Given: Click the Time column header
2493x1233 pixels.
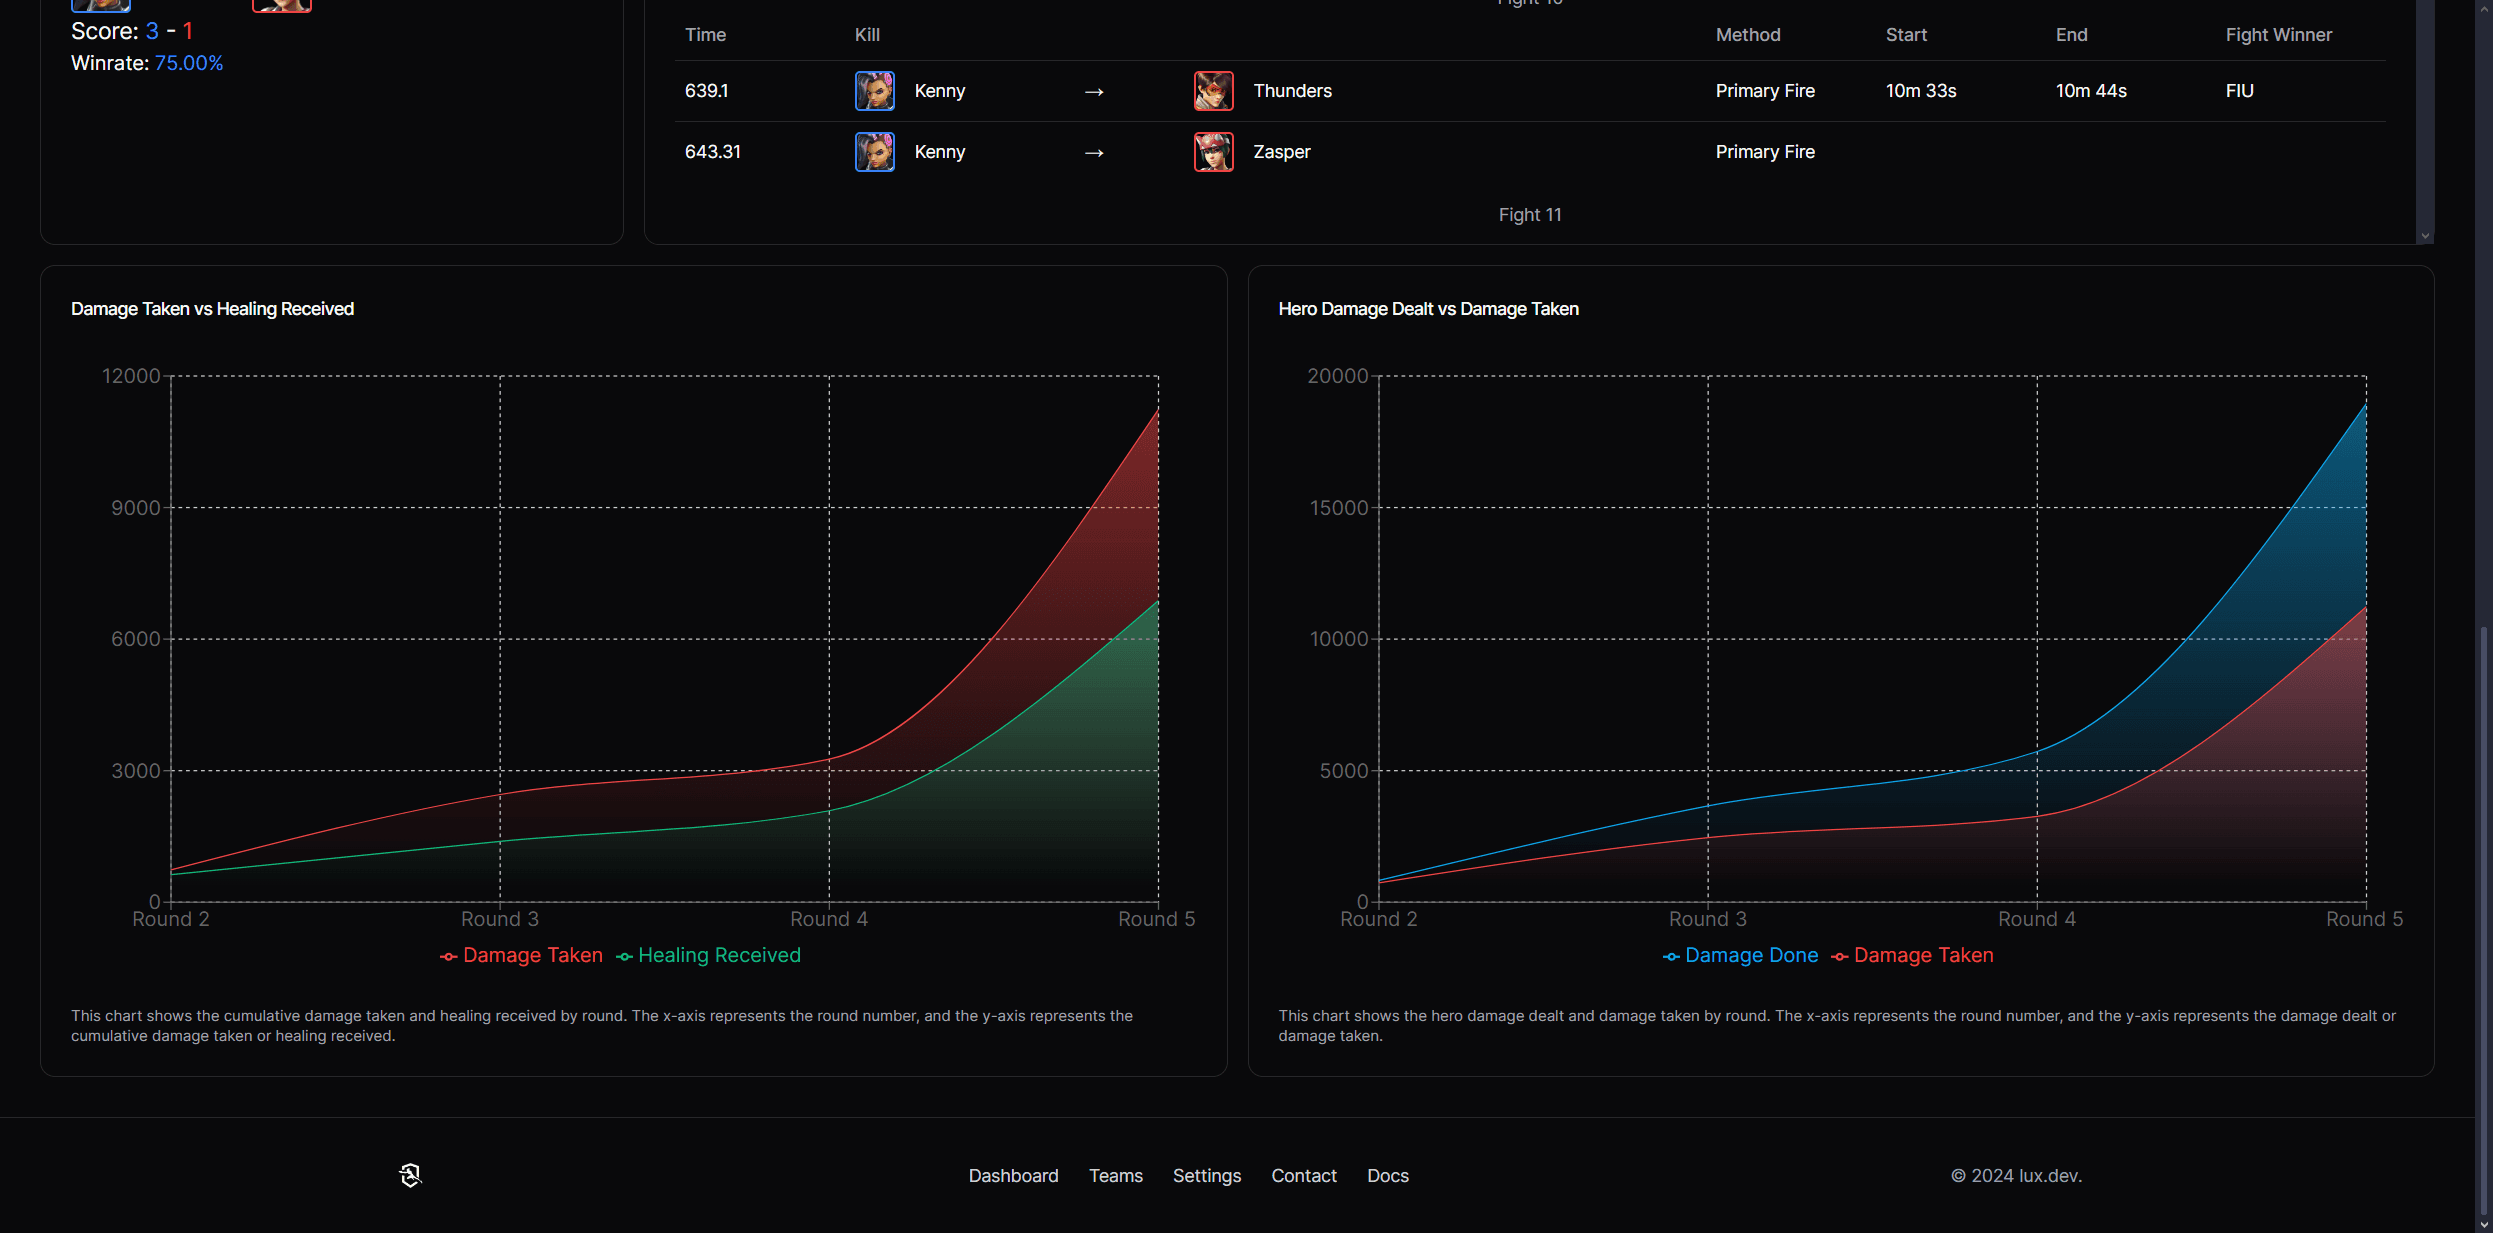Looking at the screenshot, I should 705,35.
